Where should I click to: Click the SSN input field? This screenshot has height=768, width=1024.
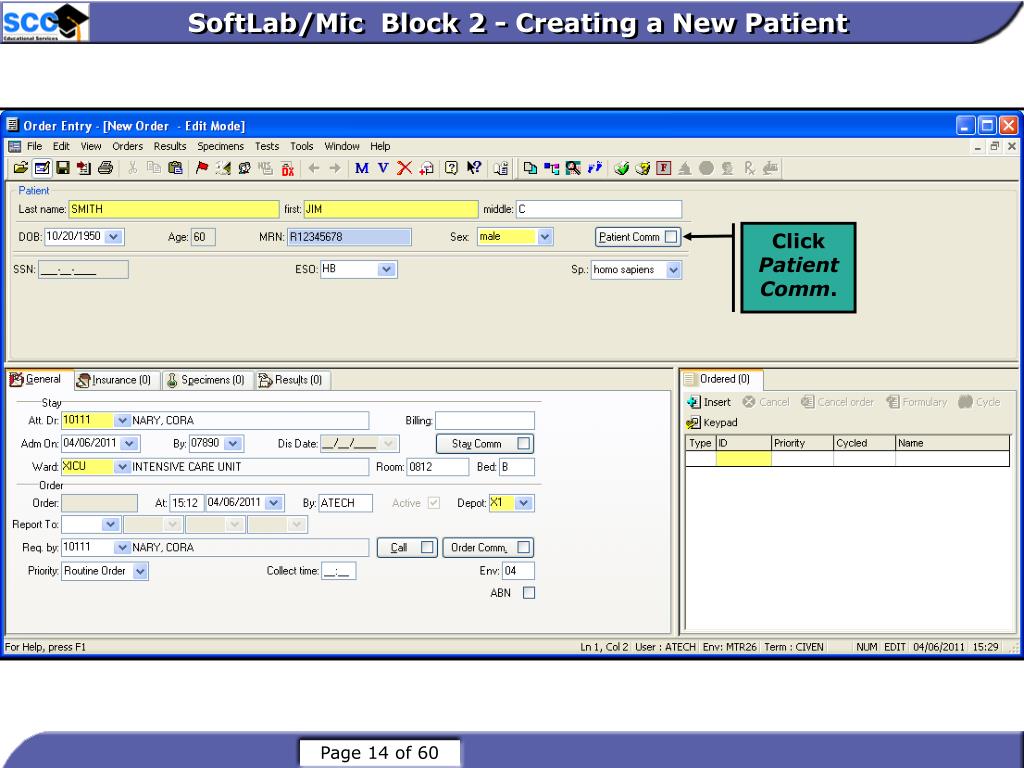[83, 270]
